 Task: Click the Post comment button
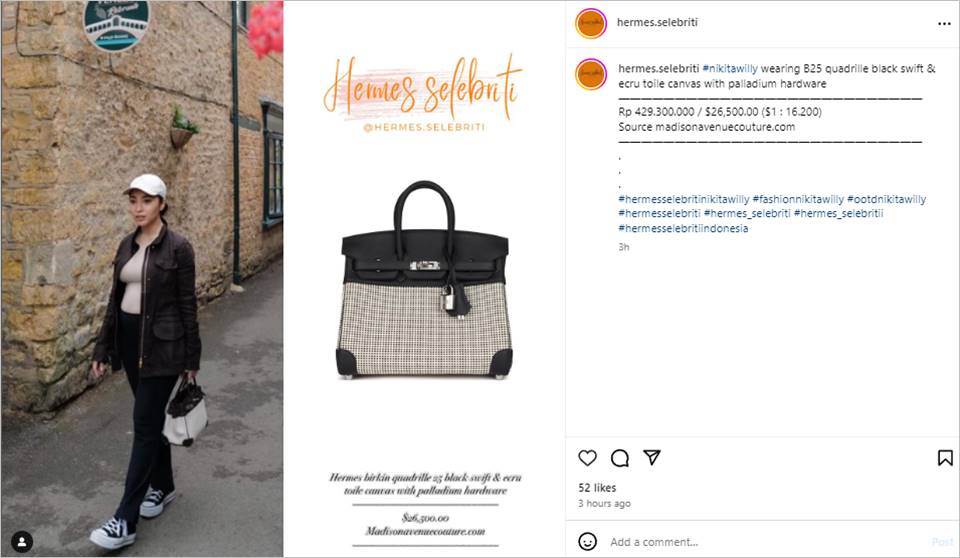click(942, 541)
